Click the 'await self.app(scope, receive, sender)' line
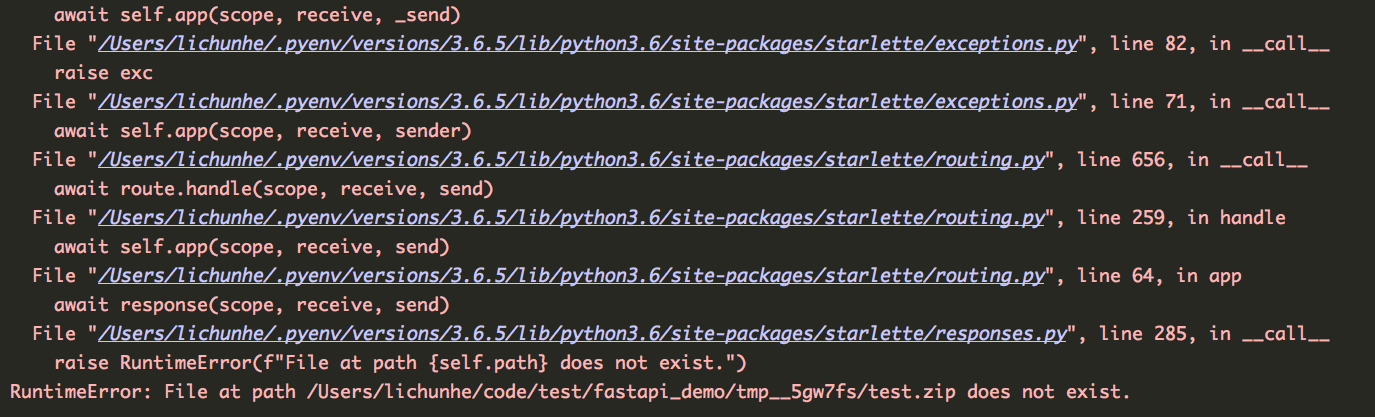 point(262,131)
